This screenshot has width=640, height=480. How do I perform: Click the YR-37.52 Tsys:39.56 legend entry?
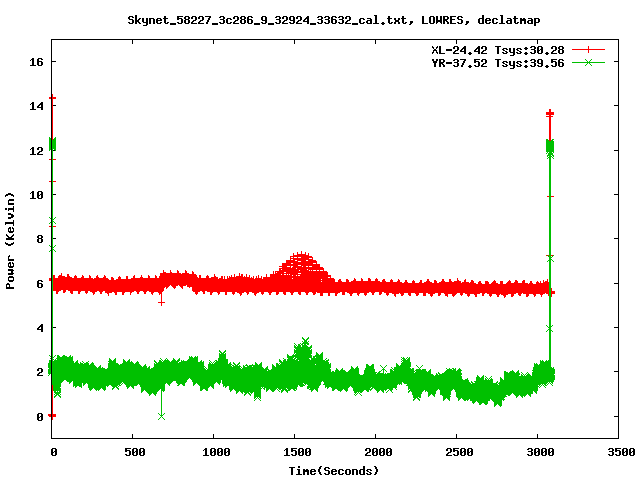pos(498,63)
